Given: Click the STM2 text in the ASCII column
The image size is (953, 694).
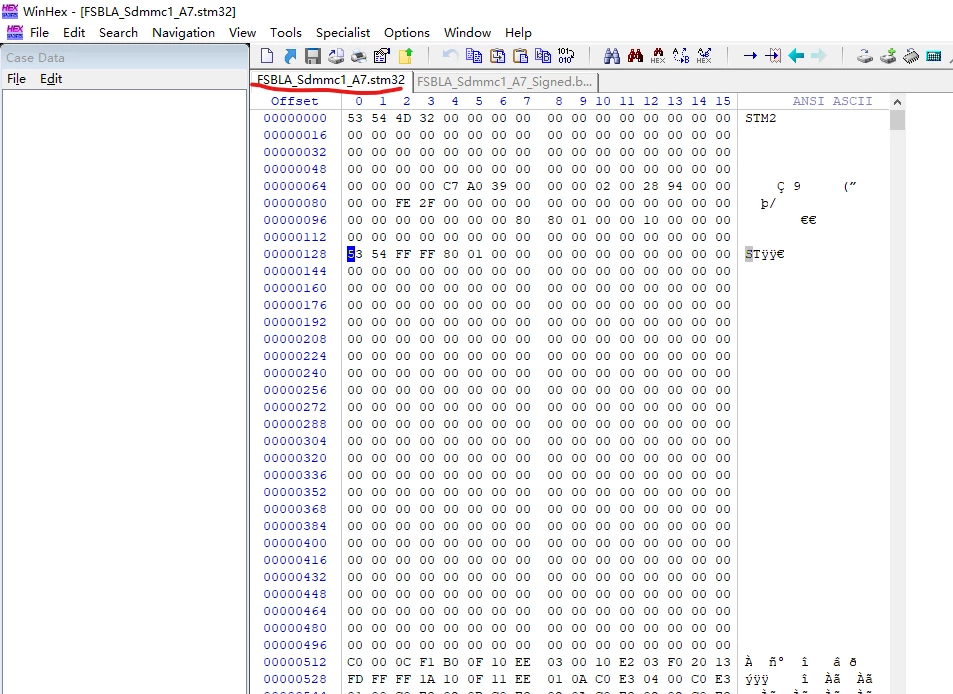Looking at the screenshot, I should point(761,118).
